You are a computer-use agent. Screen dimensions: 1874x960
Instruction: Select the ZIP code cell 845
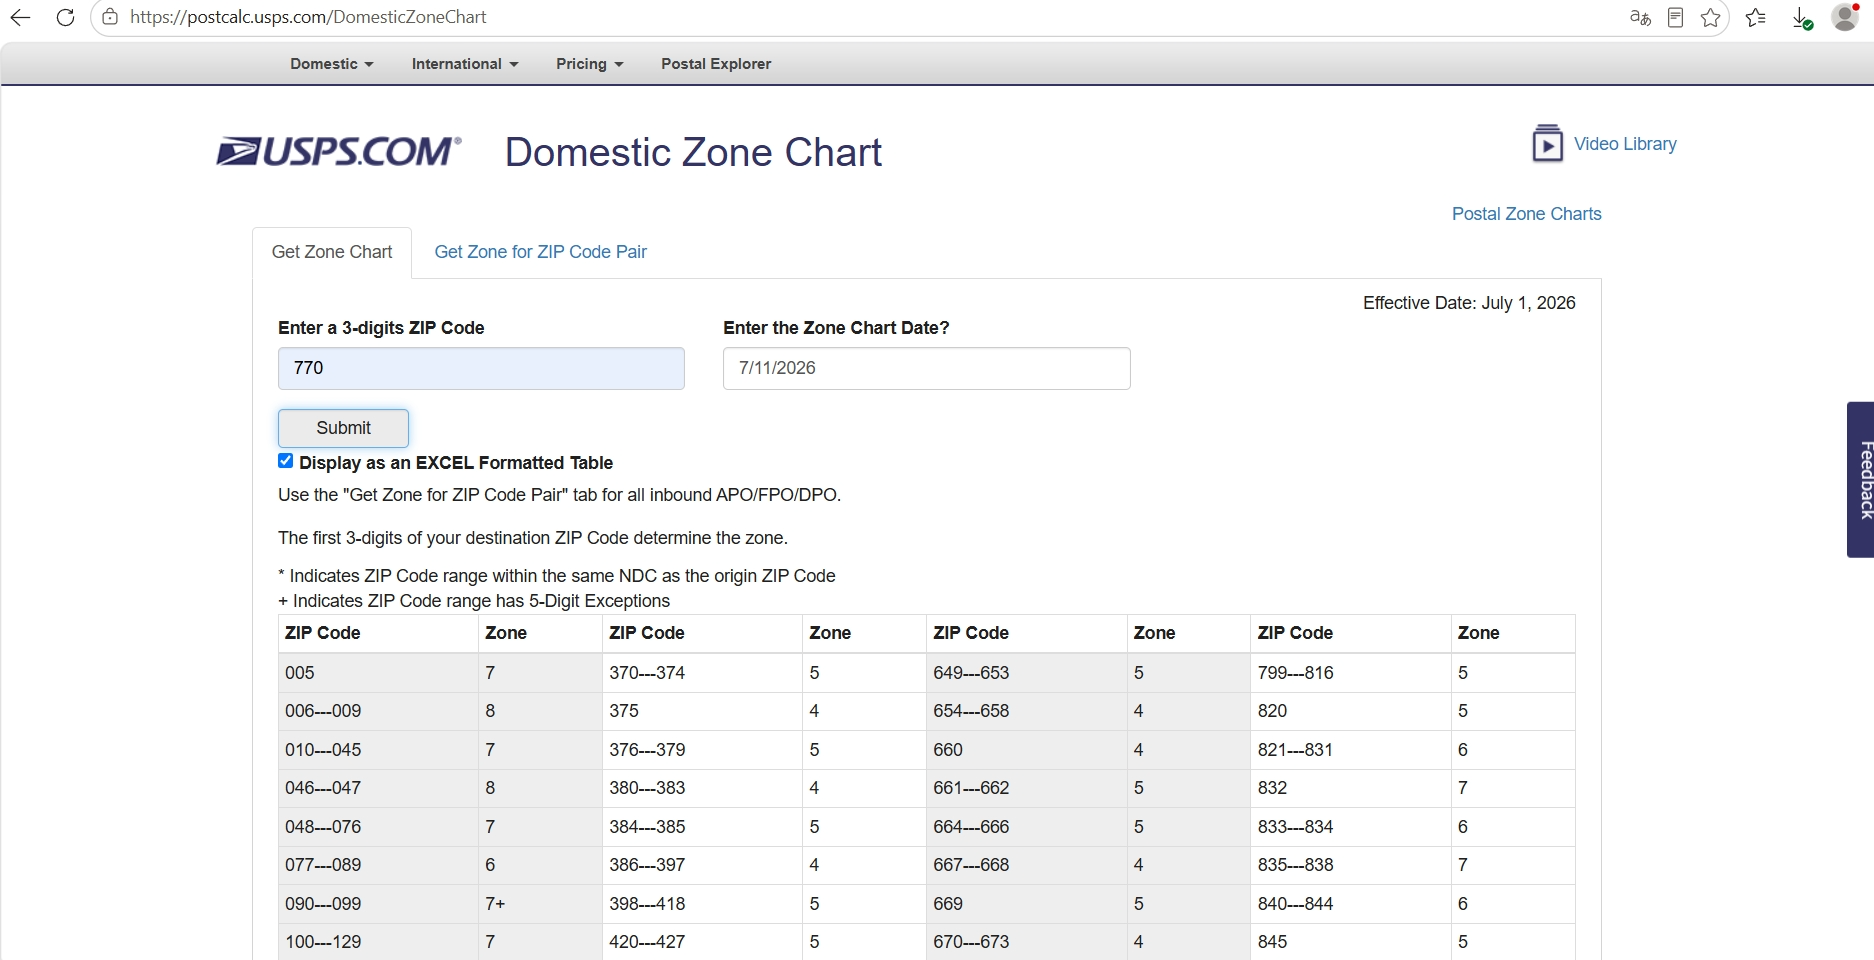(x=1350, y=942)
